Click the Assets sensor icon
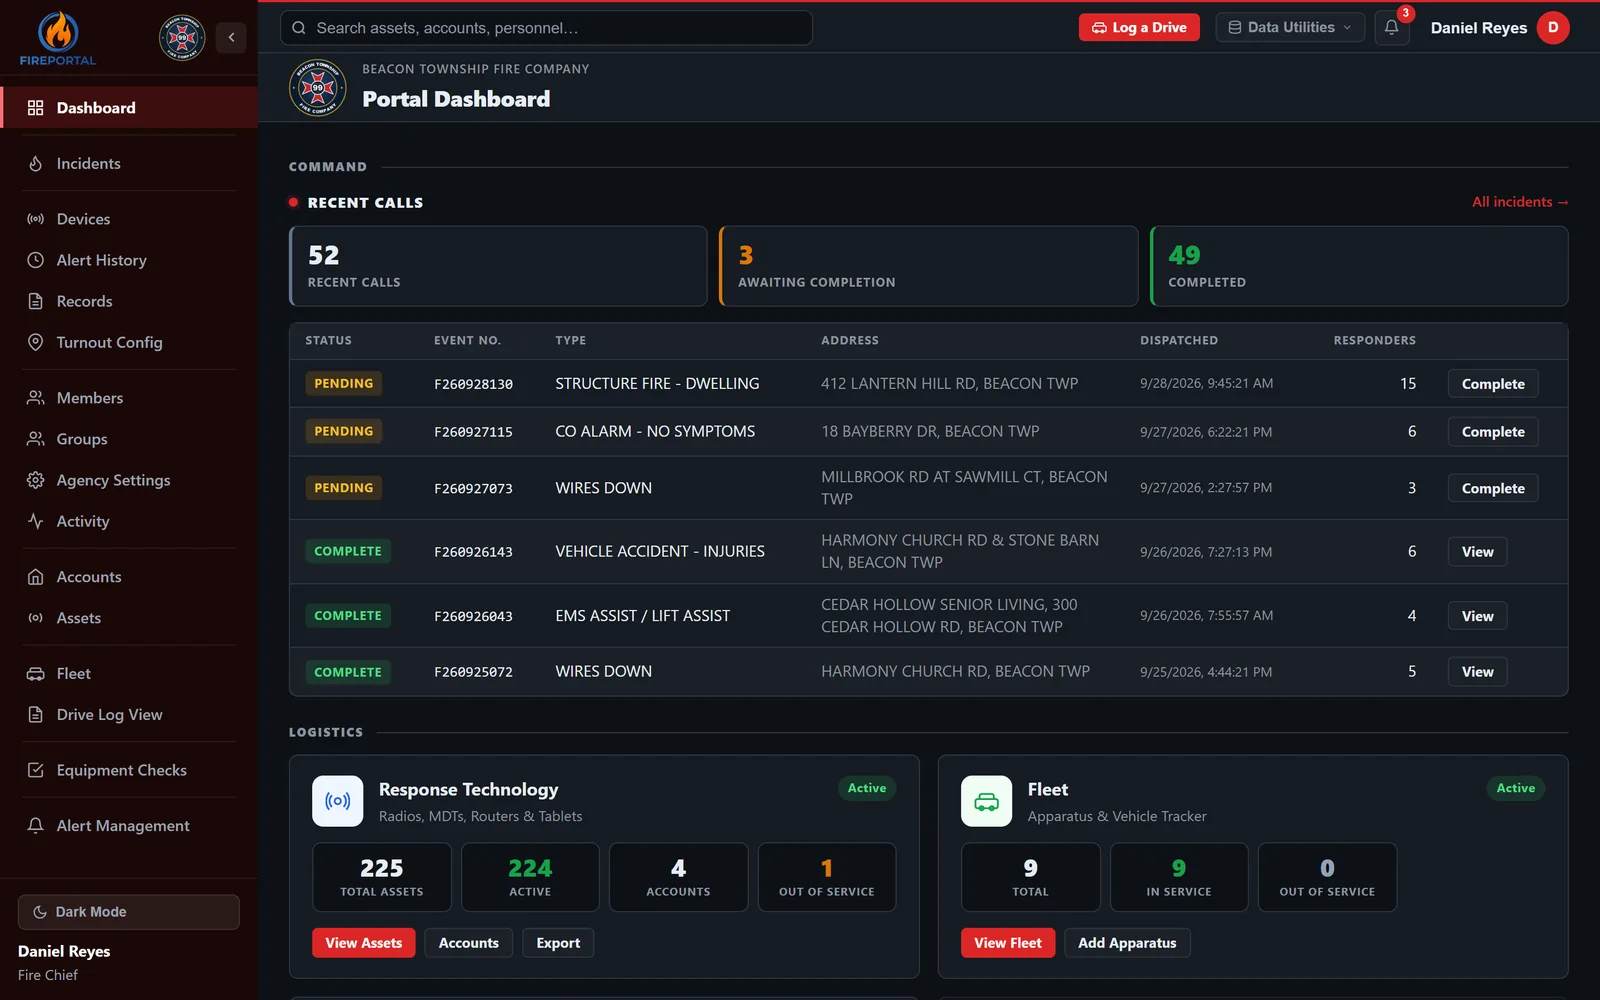 click(36, 618)
